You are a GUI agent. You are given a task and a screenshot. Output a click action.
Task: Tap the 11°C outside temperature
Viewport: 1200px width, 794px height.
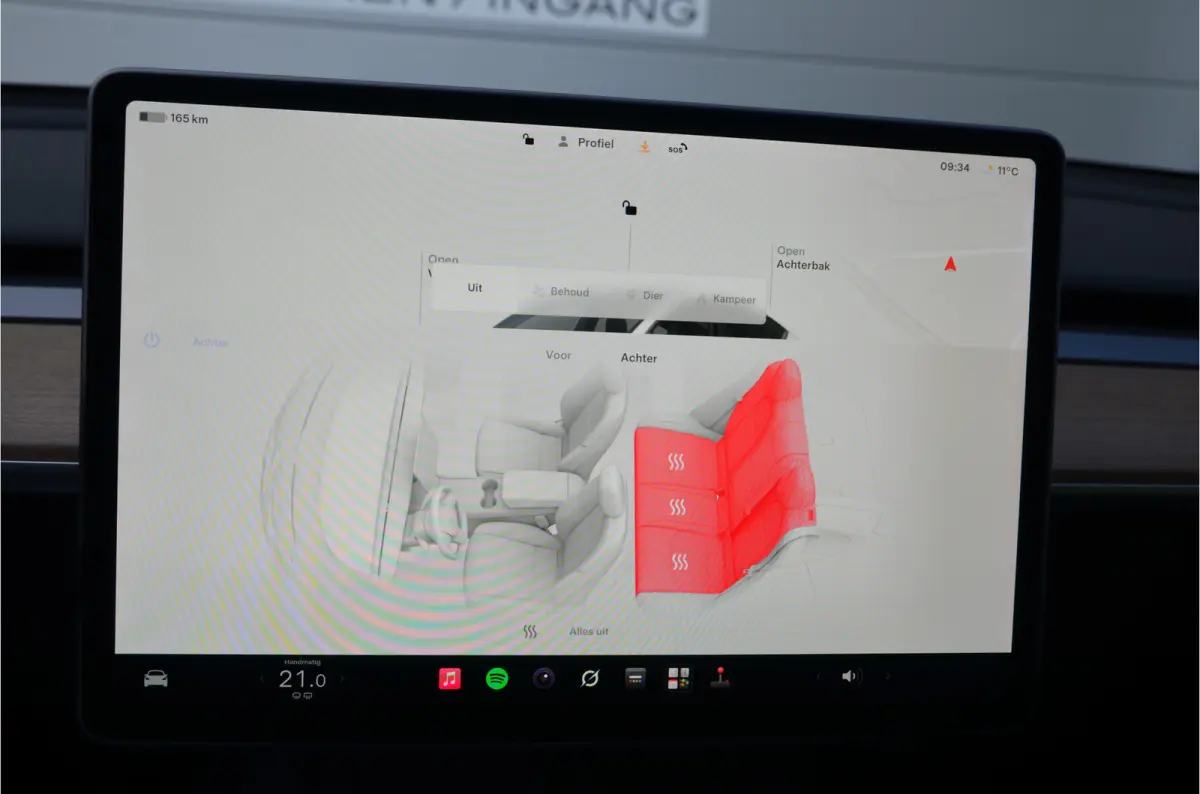coord(1007,170)
